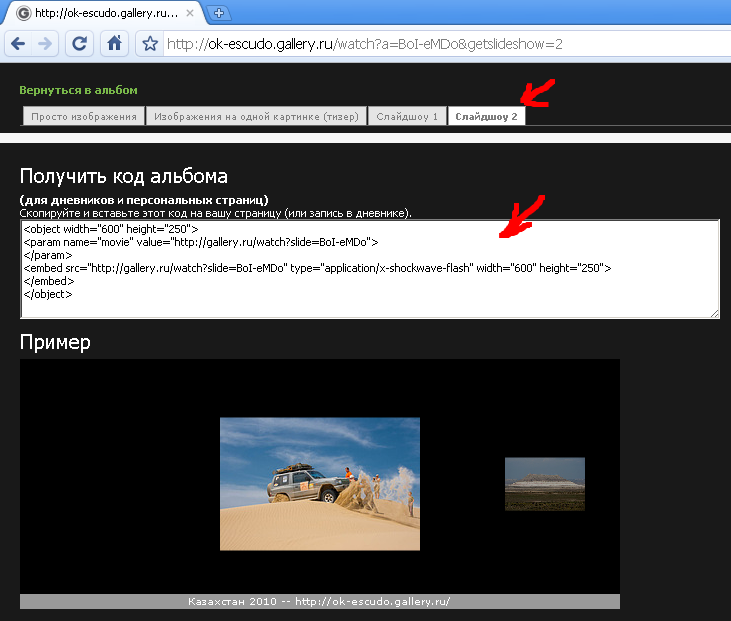Go to the browser Home page
The height and width of the screenshot is (621, 731).
(115, 44)
